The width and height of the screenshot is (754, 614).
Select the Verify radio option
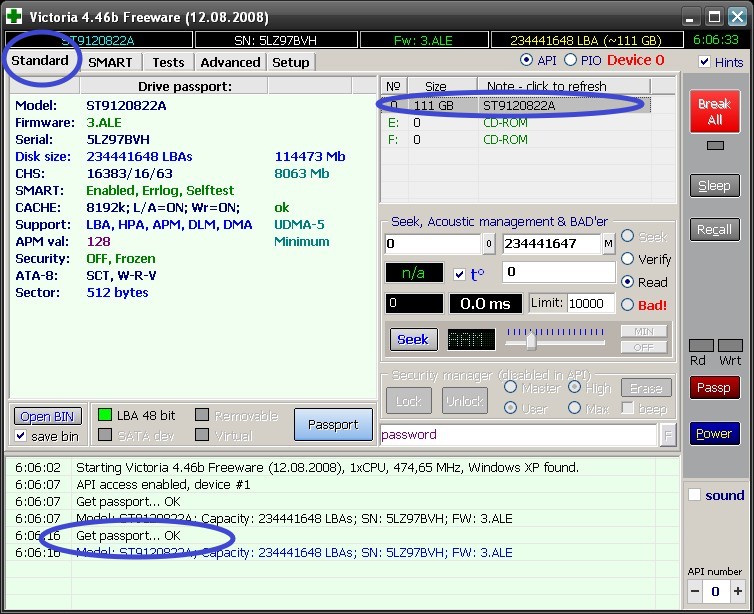628,259
